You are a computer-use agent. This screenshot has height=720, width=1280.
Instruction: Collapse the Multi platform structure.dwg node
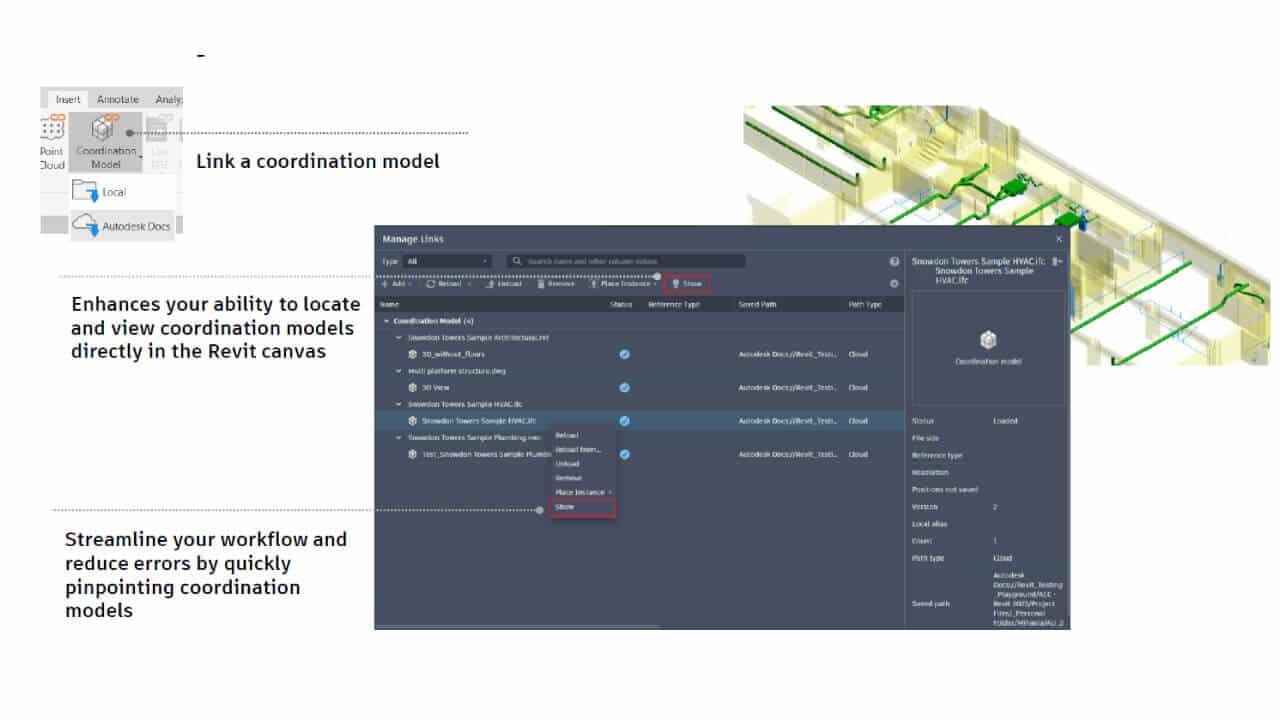click(398, 371)
